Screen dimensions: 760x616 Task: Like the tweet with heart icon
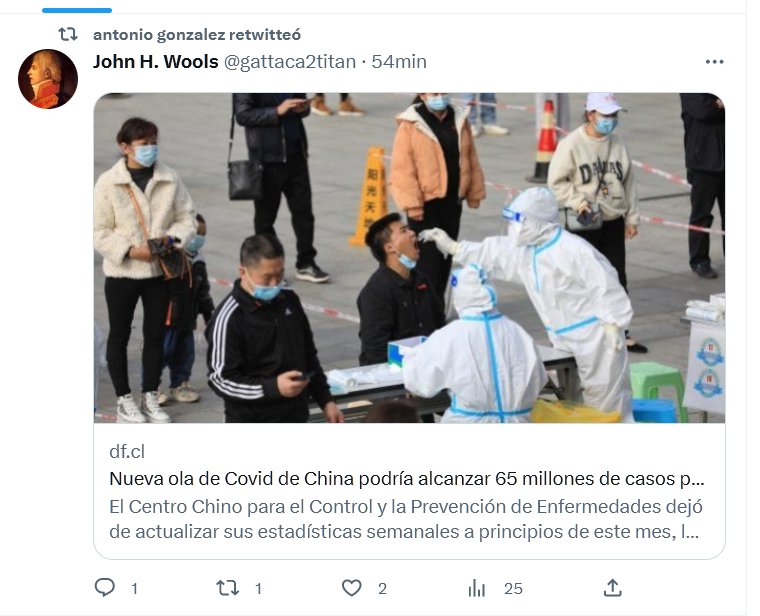pyautogui.click(x=351, y=588)
